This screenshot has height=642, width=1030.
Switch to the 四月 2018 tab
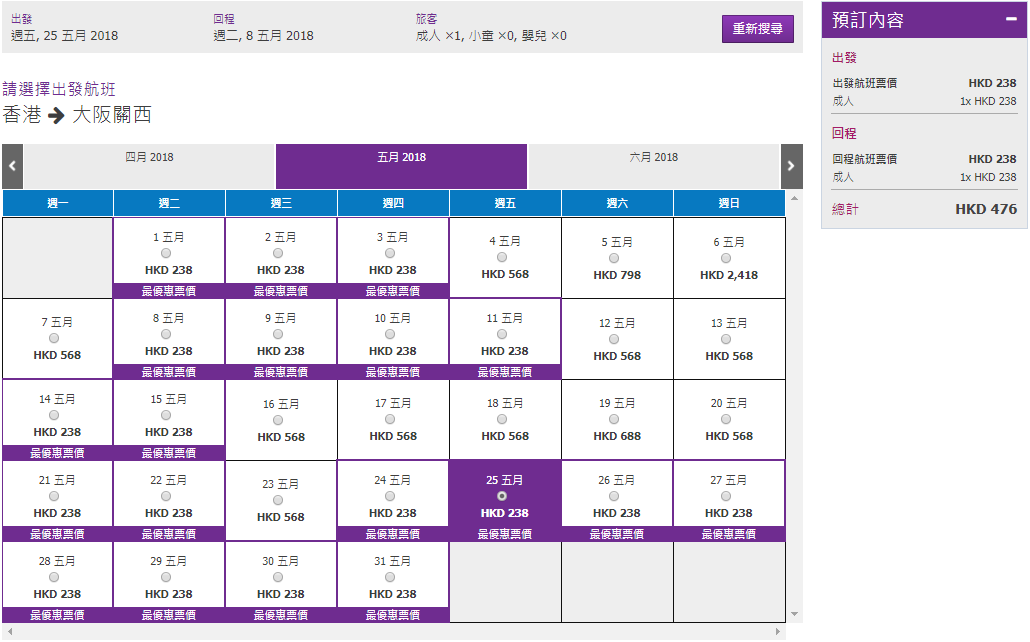tap(149, 166)
